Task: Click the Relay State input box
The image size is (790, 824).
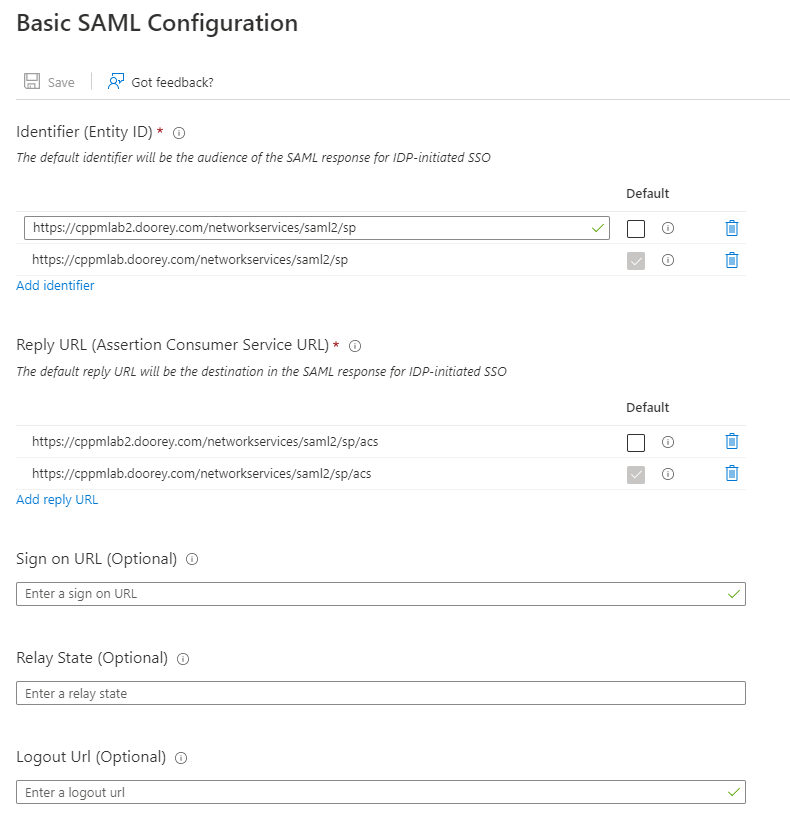Action: click(380, 693)
